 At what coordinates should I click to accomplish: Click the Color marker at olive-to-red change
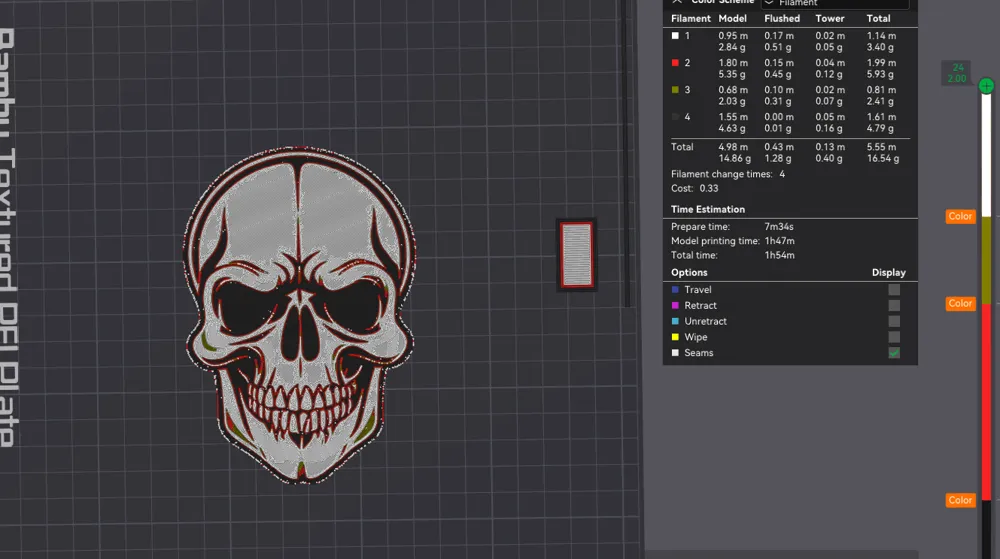click(960, 303)
